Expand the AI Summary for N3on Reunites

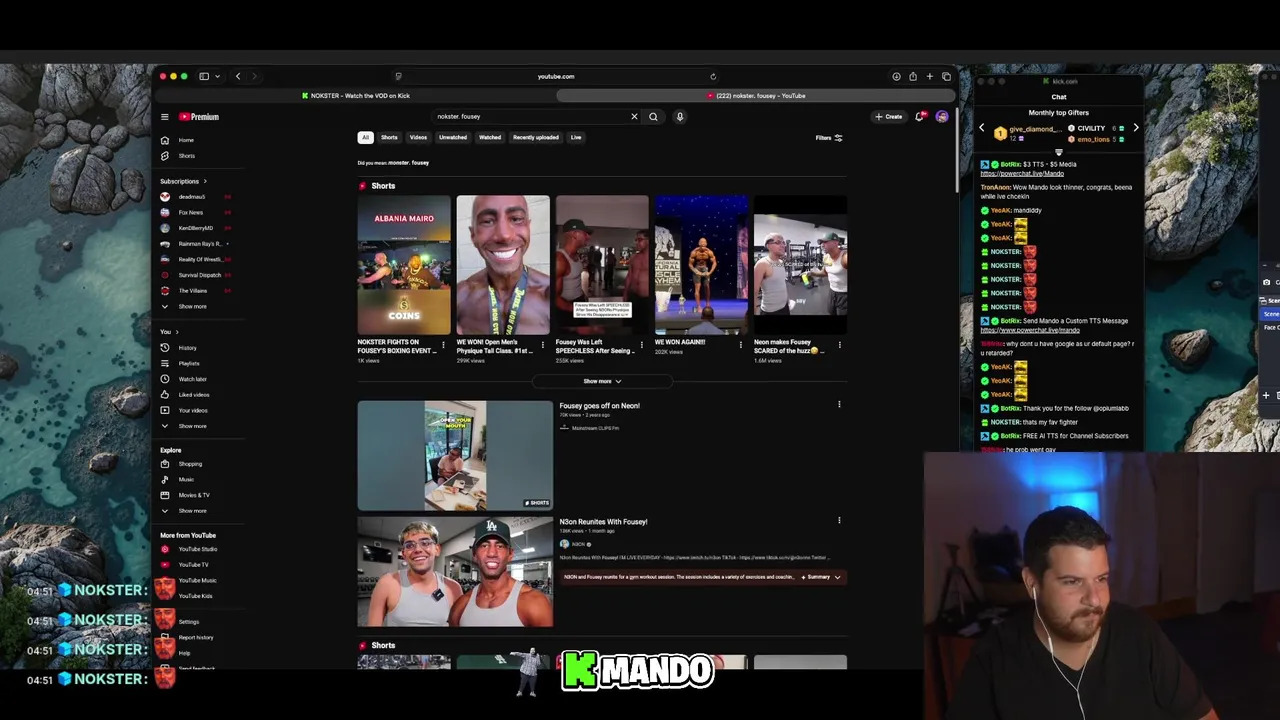point(821,577)
